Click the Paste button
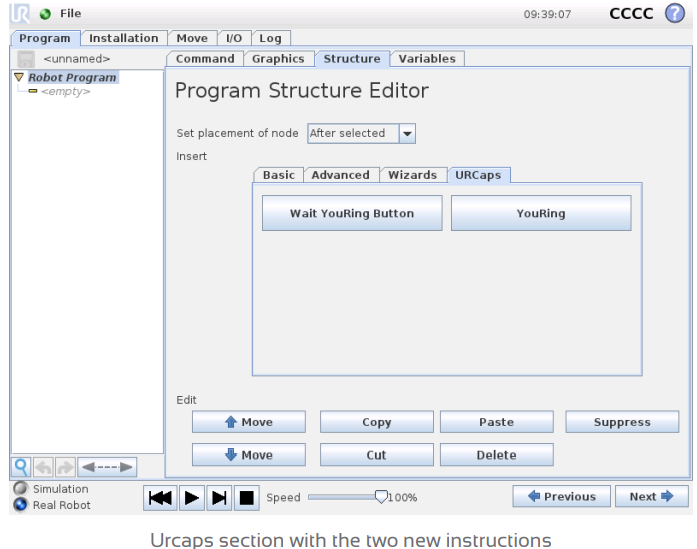This screenshot has height=549, width=697. 497,422
